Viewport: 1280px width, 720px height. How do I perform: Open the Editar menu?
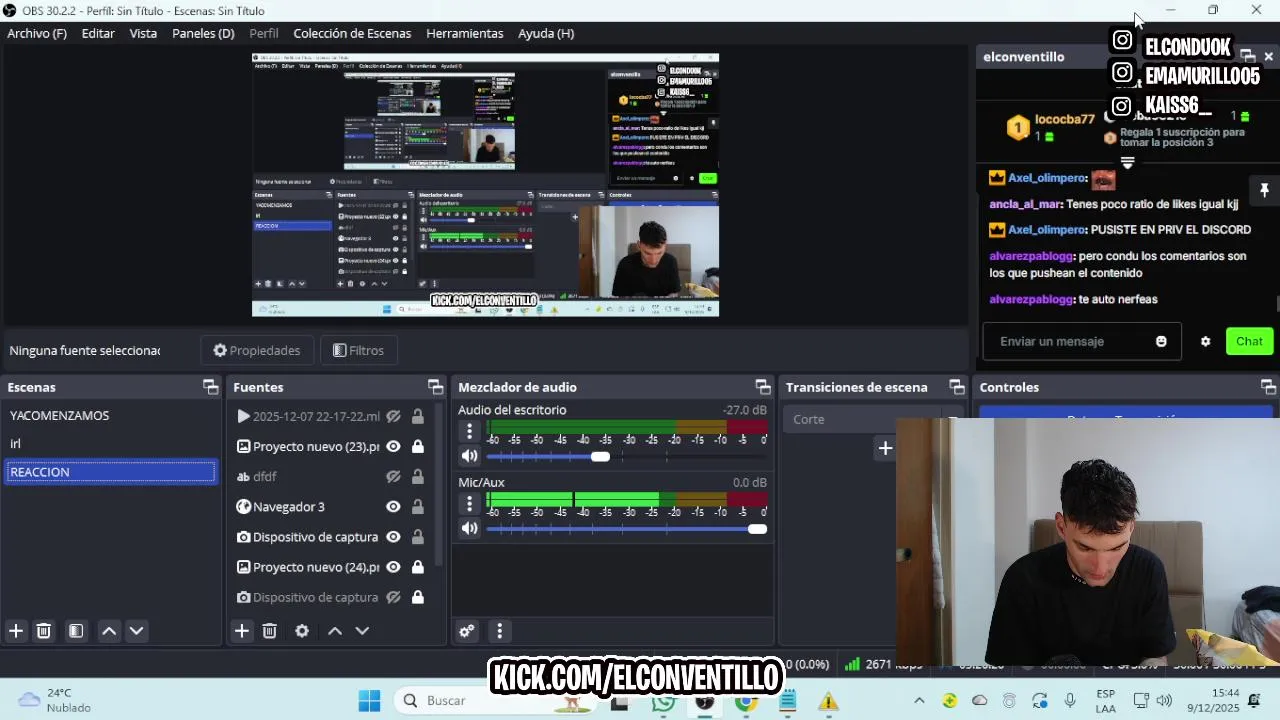point(98,33)
